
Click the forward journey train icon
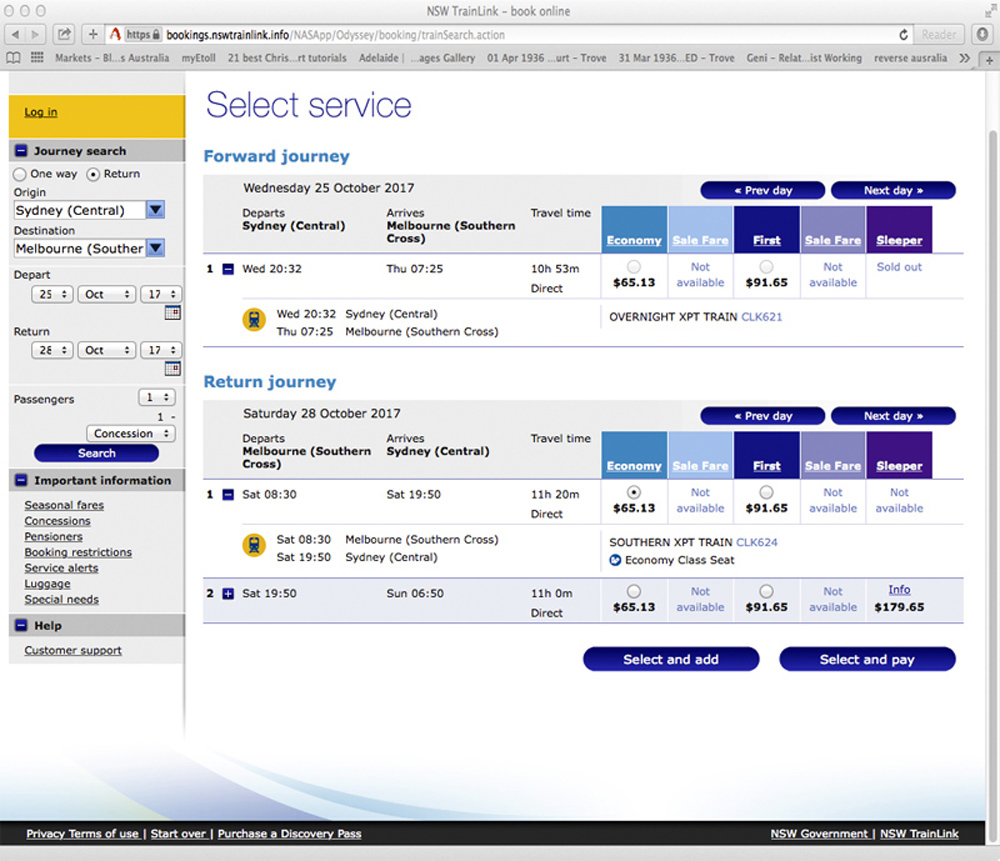pos(254,320)
